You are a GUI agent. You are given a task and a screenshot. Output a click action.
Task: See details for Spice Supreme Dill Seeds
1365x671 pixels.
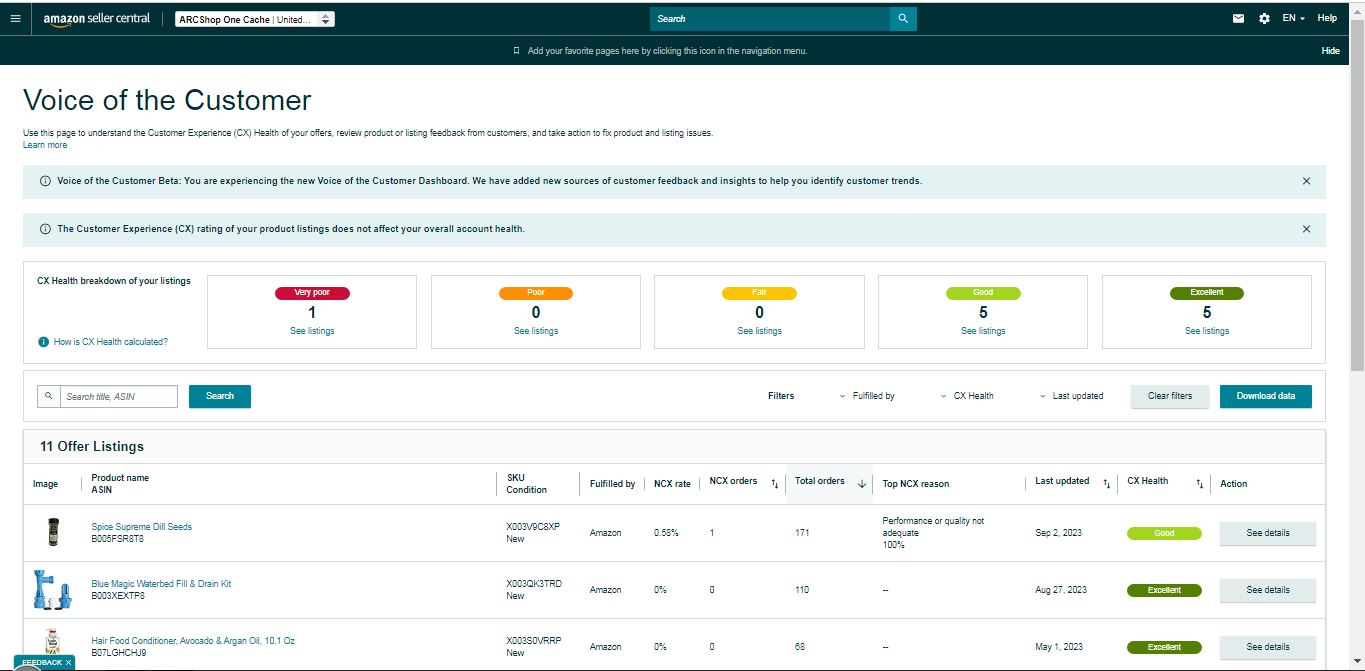pyautogui.click(x=1268, y=533)
